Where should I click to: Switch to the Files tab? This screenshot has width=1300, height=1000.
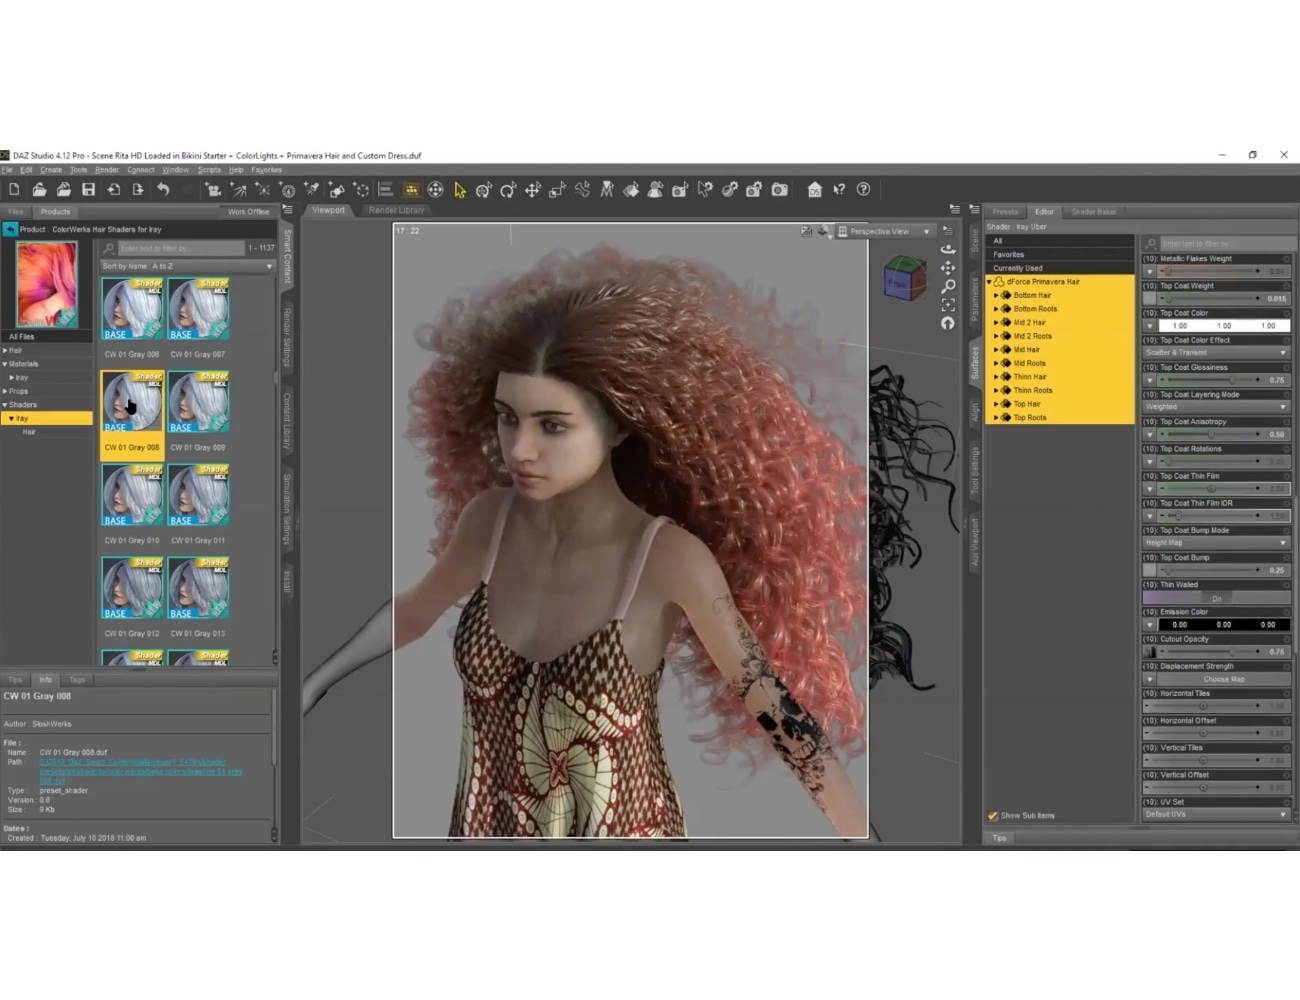[16, 212]
